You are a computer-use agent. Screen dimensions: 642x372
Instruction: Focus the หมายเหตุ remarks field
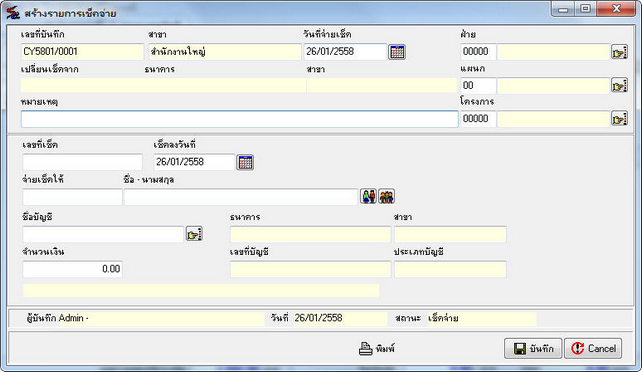coord(240,119)
